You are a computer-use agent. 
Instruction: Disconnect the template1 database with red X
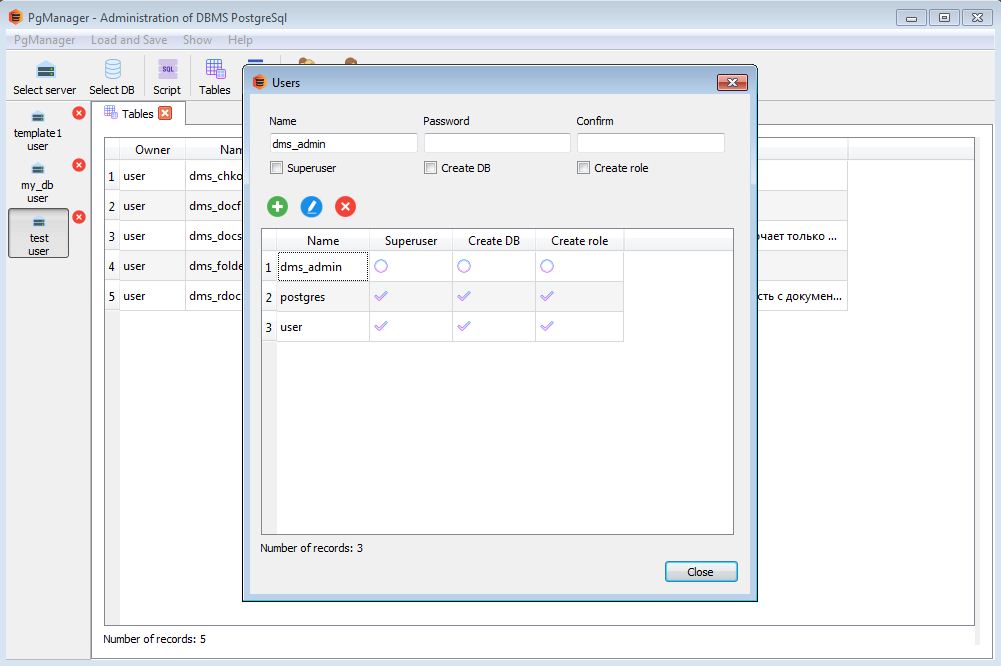coord(79,114)
